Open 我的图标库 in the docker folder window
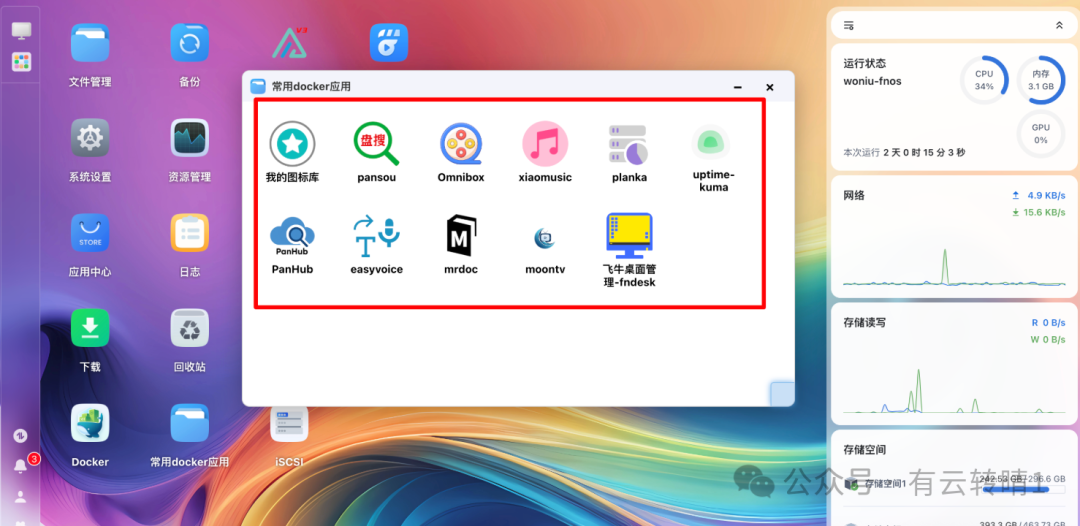This screenshot has height=526, width=1080. pos(292,144)
